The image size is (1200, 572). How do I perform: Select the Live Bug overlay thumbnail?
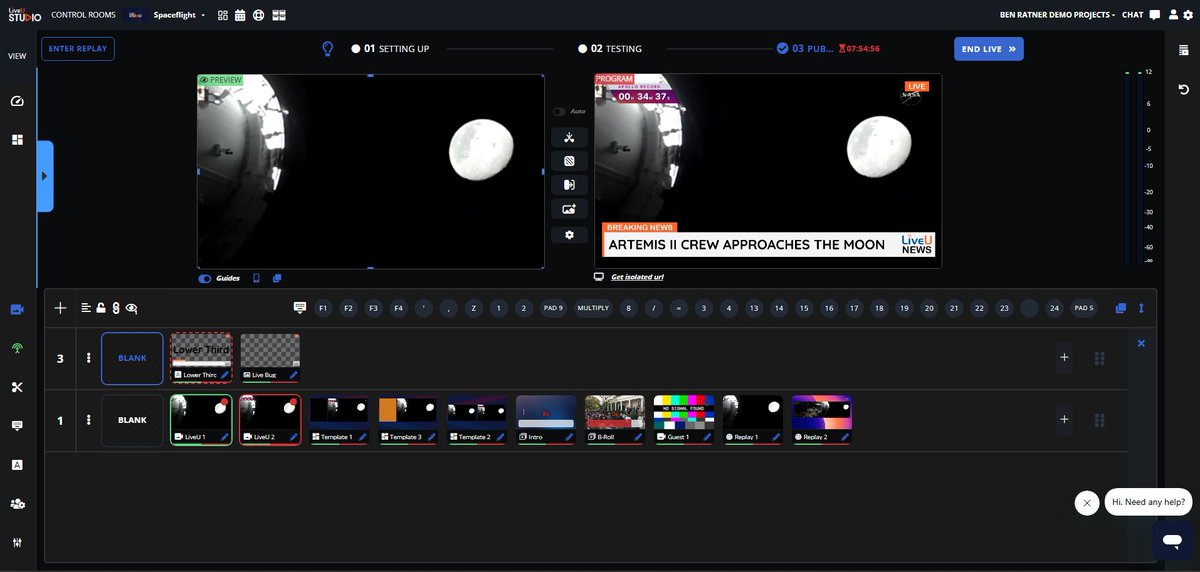[x=270, y=357]
